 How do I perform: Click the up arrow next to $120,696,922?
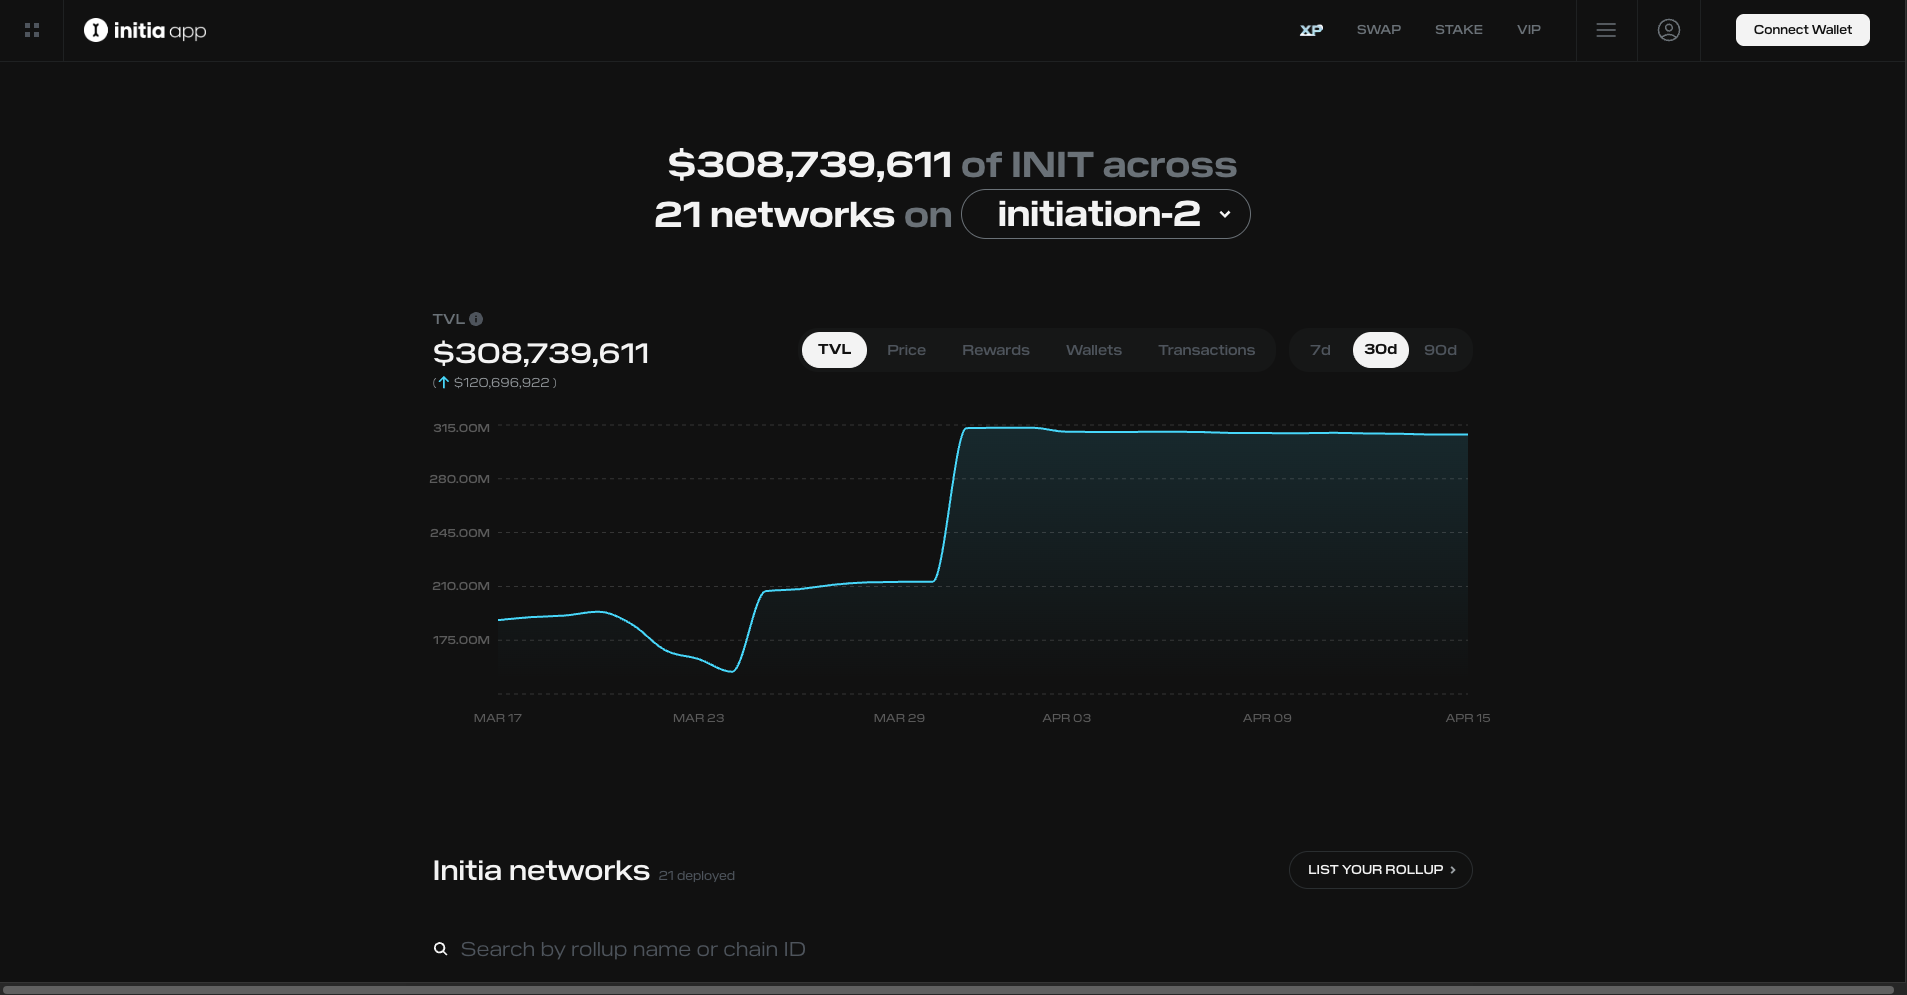[444, 382]
